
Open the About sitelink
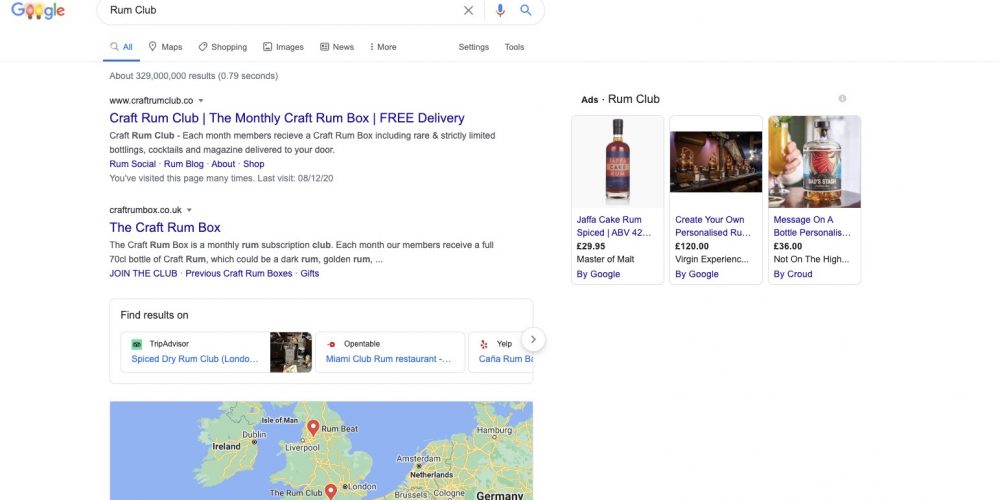click(223, 164)
